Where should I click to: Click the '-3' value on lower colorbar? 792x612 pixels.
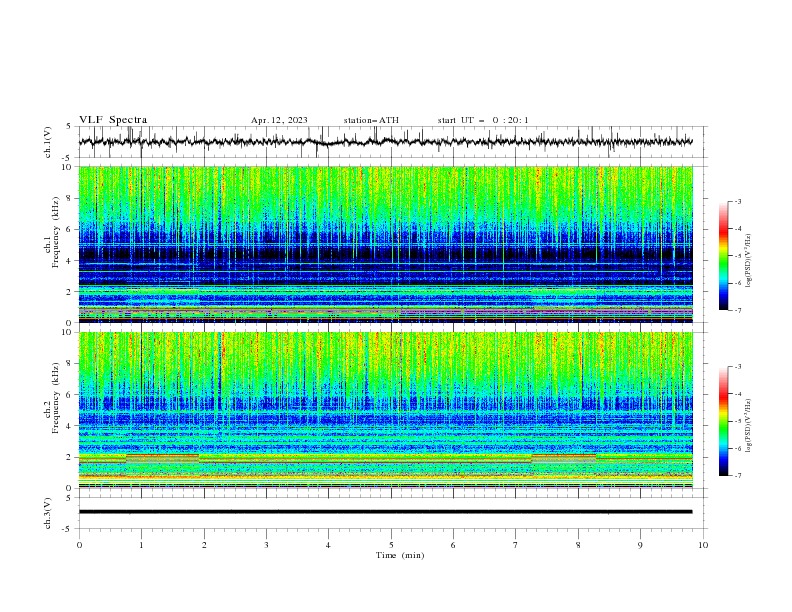pos(737,367)
